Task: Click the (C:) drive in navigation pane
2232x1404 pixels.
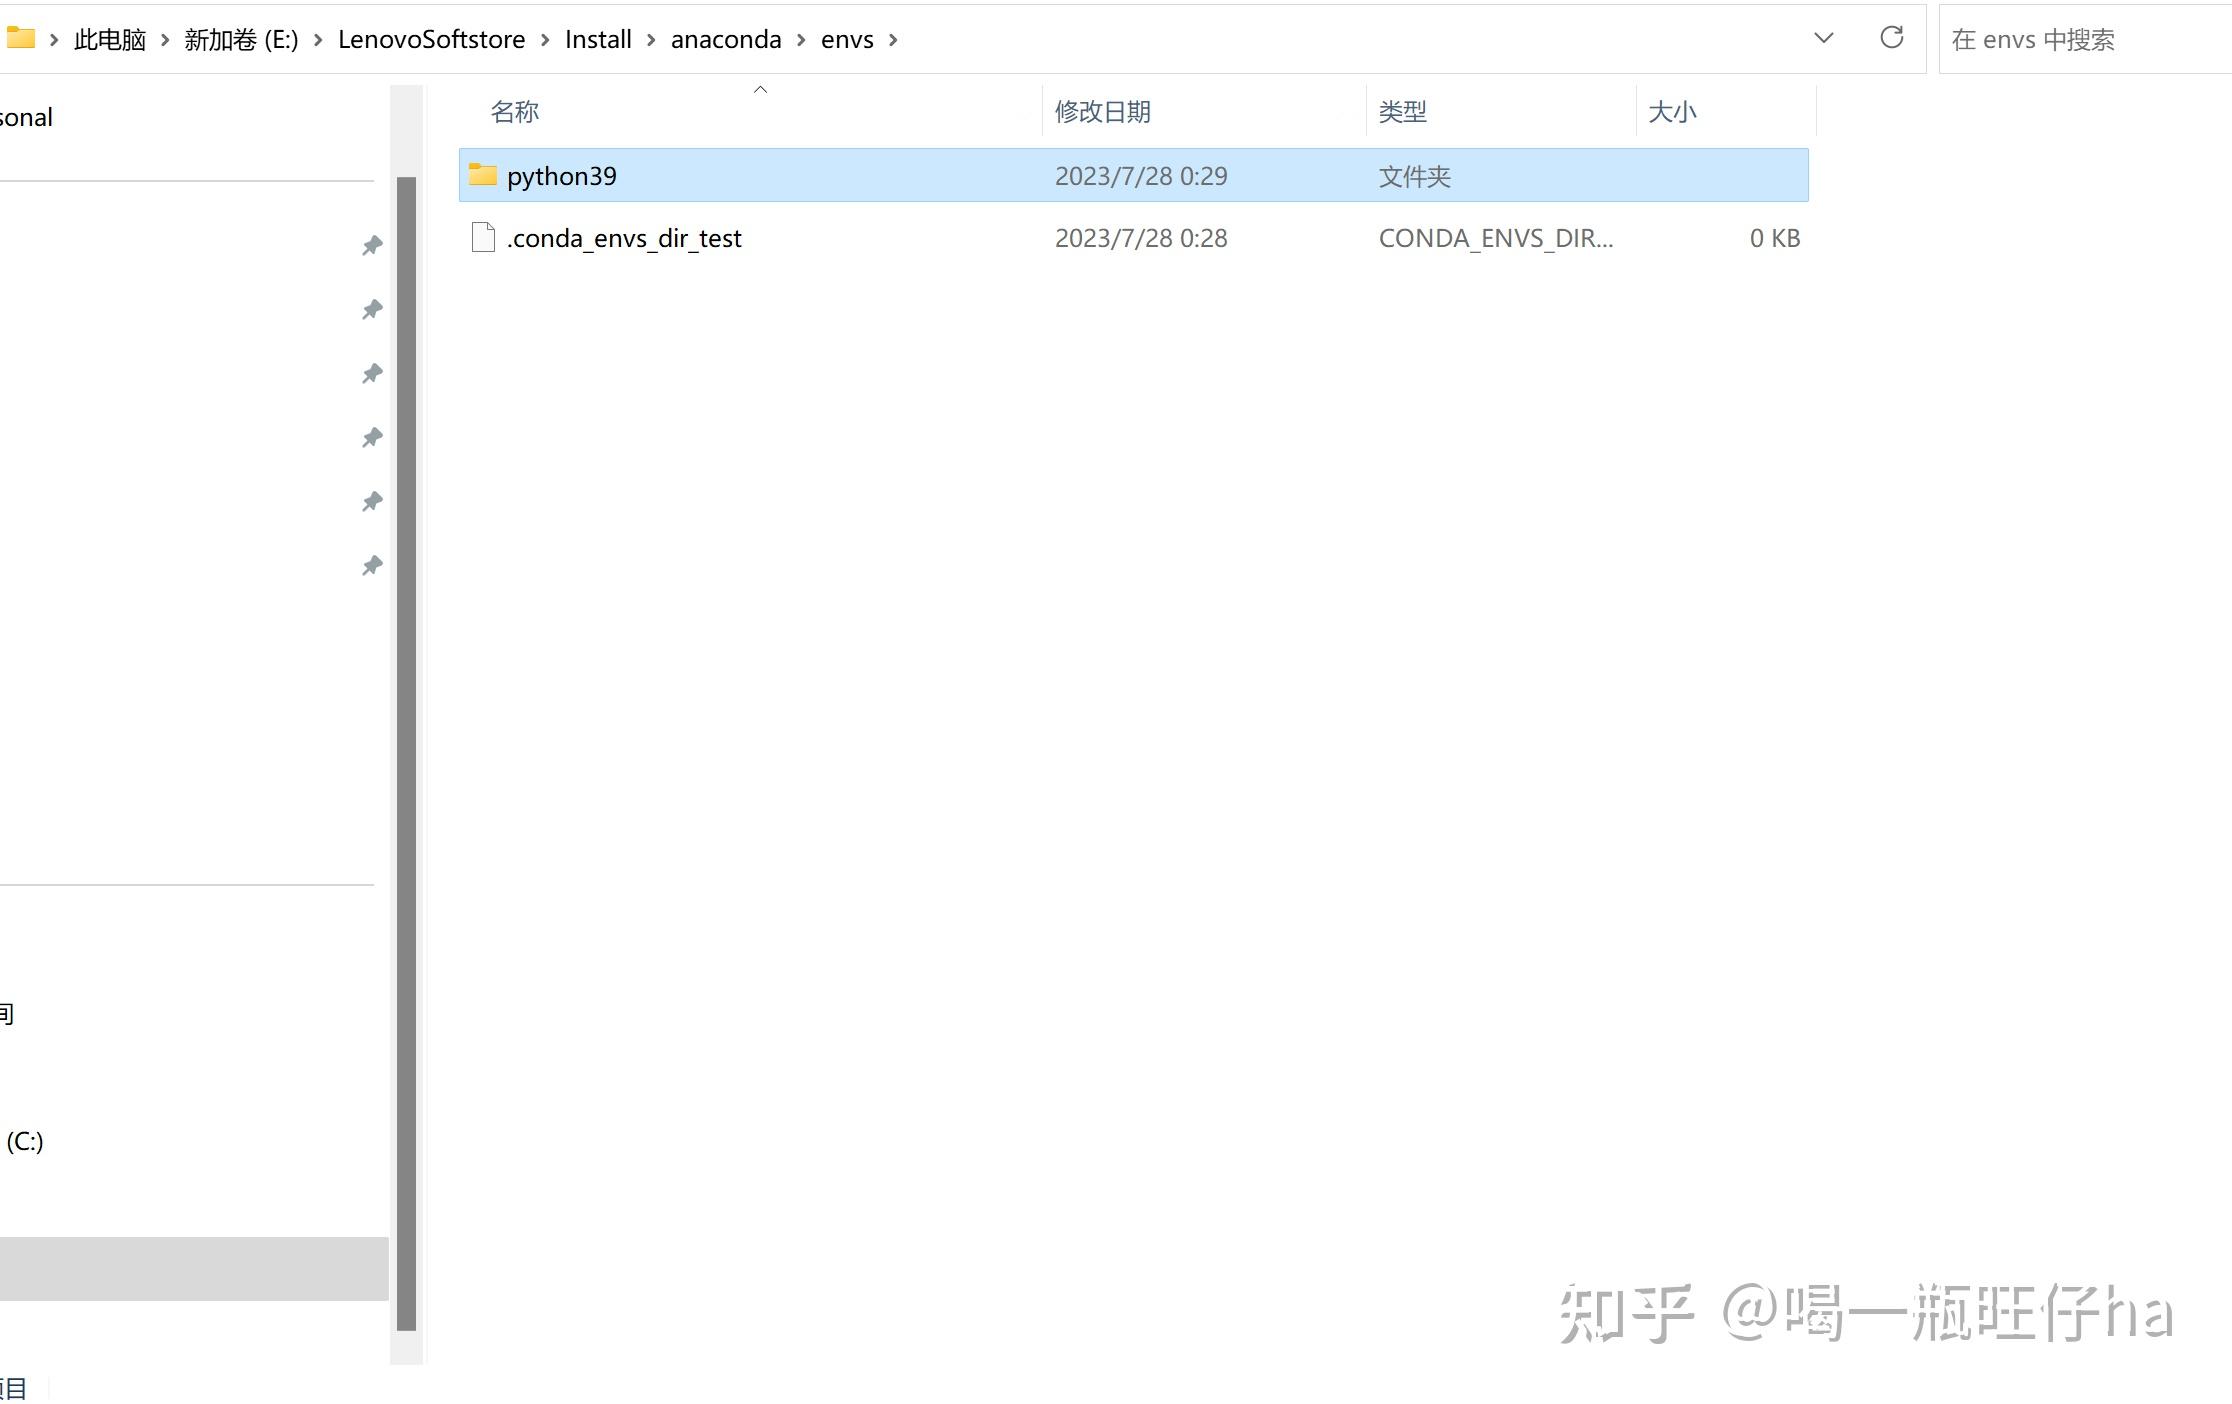Action: 24,1141
